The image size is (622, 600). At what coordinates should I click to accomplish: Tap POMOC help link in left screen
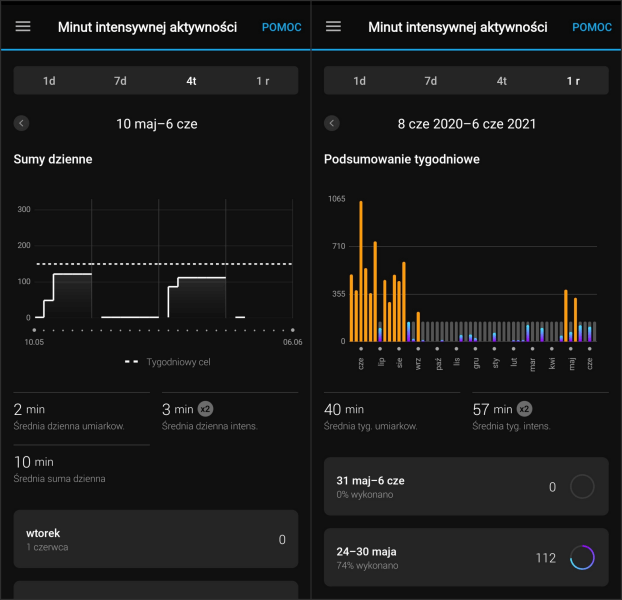click(x=282, y=27)
